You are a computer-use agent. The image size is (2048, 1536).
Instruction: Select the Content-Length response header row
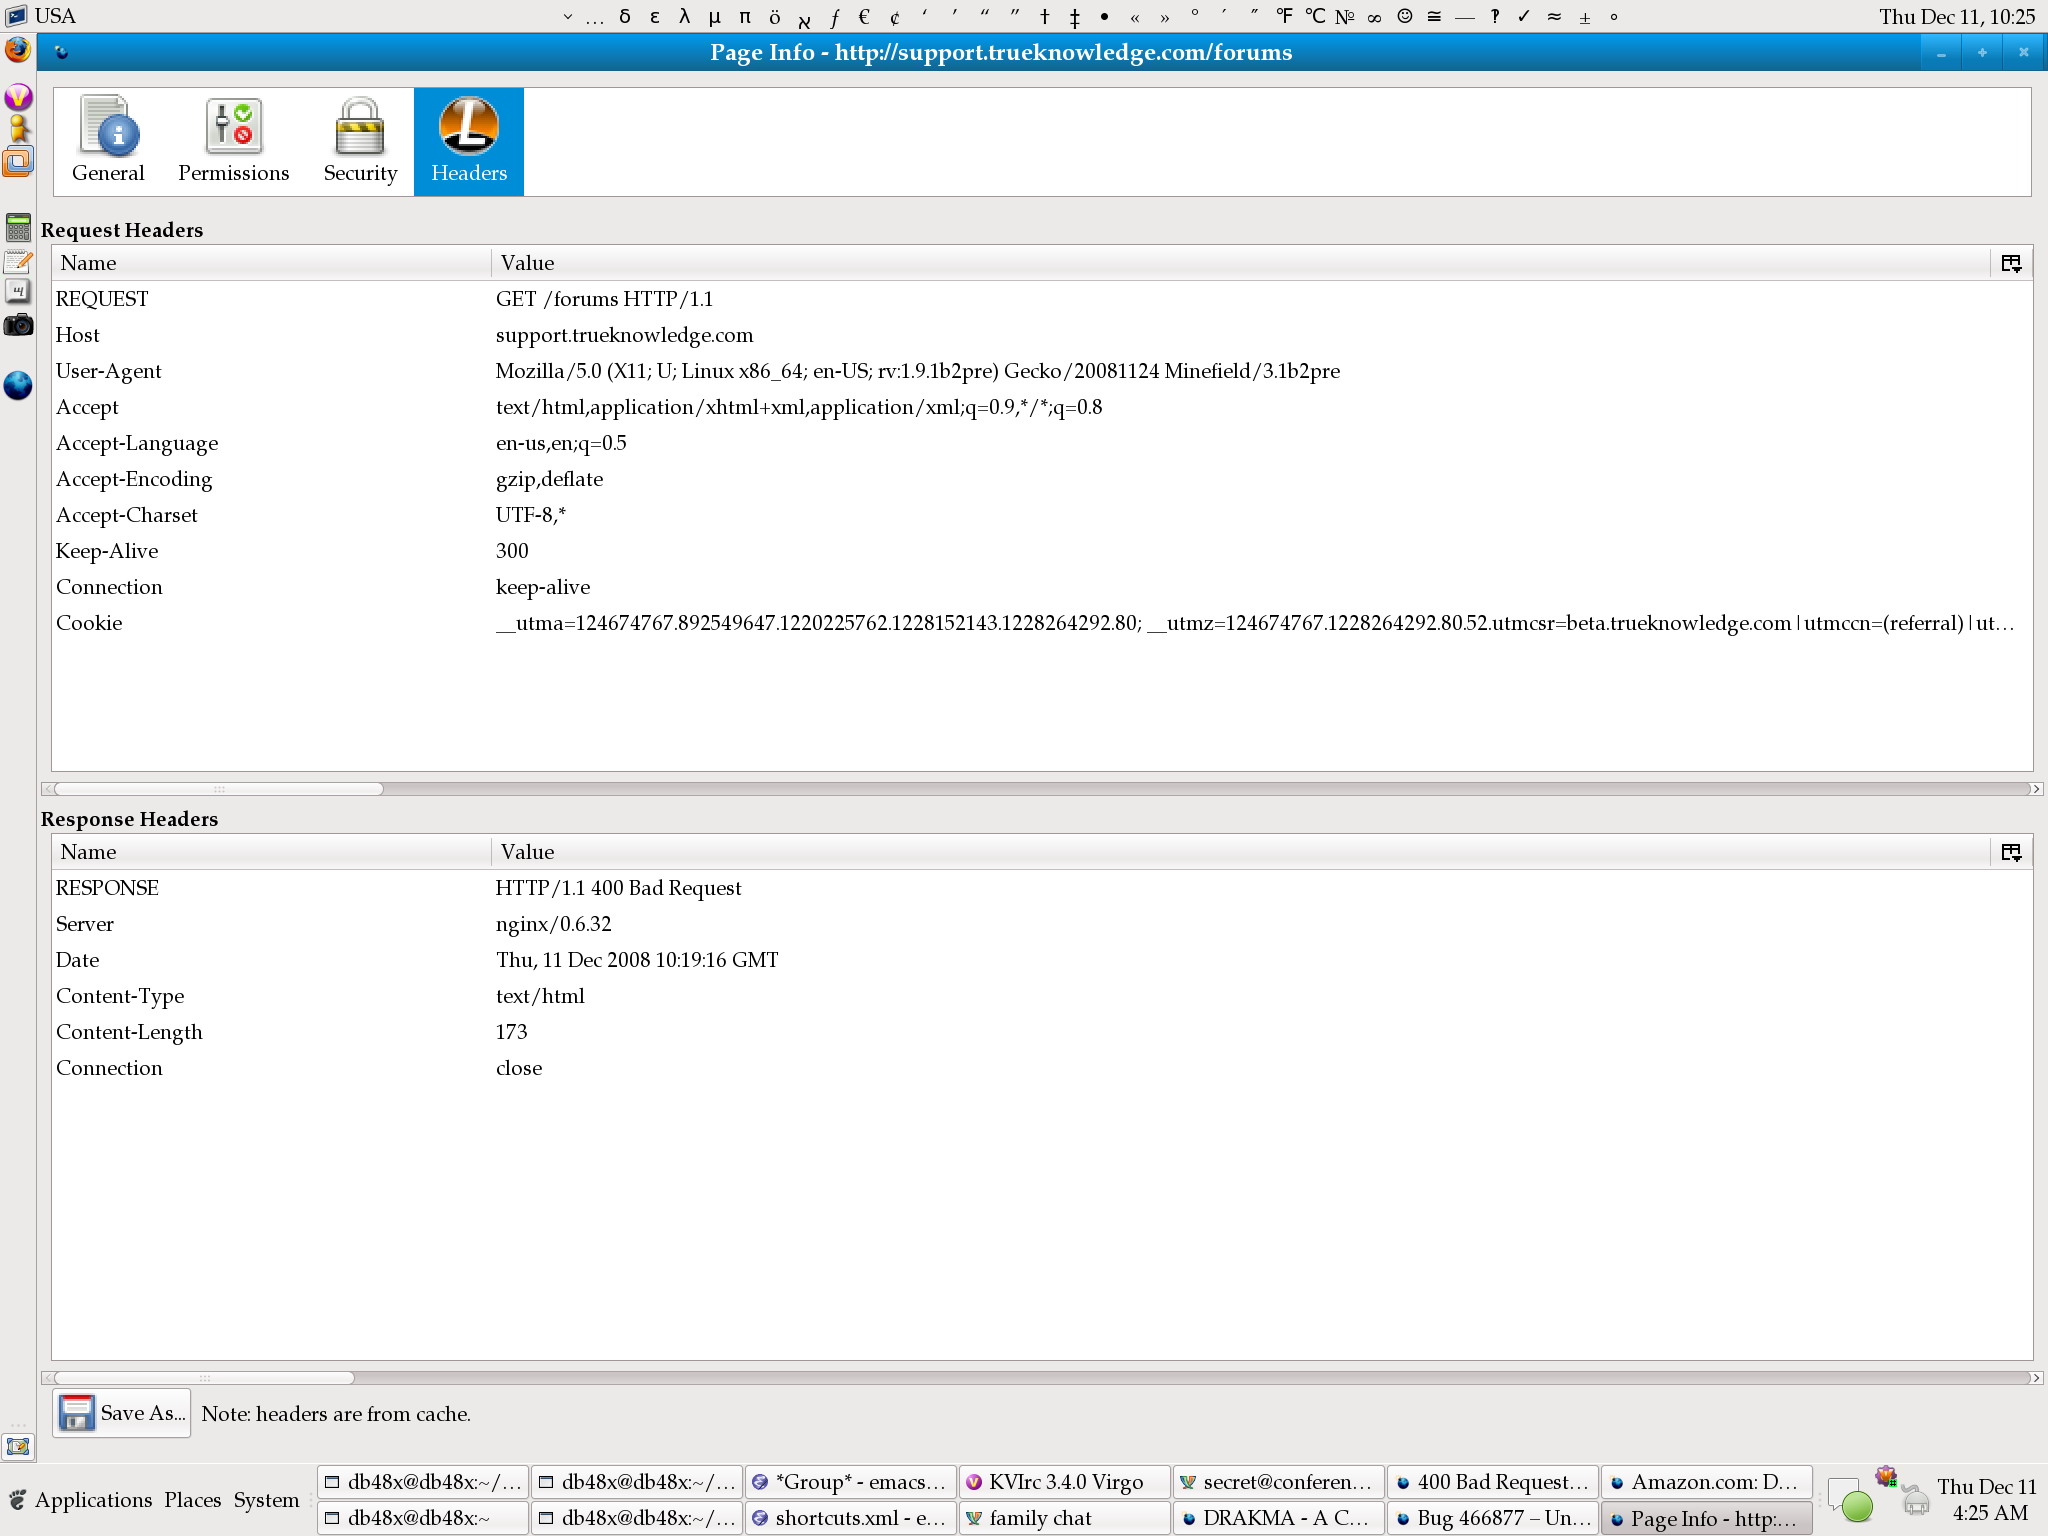coord(1042,1032)
